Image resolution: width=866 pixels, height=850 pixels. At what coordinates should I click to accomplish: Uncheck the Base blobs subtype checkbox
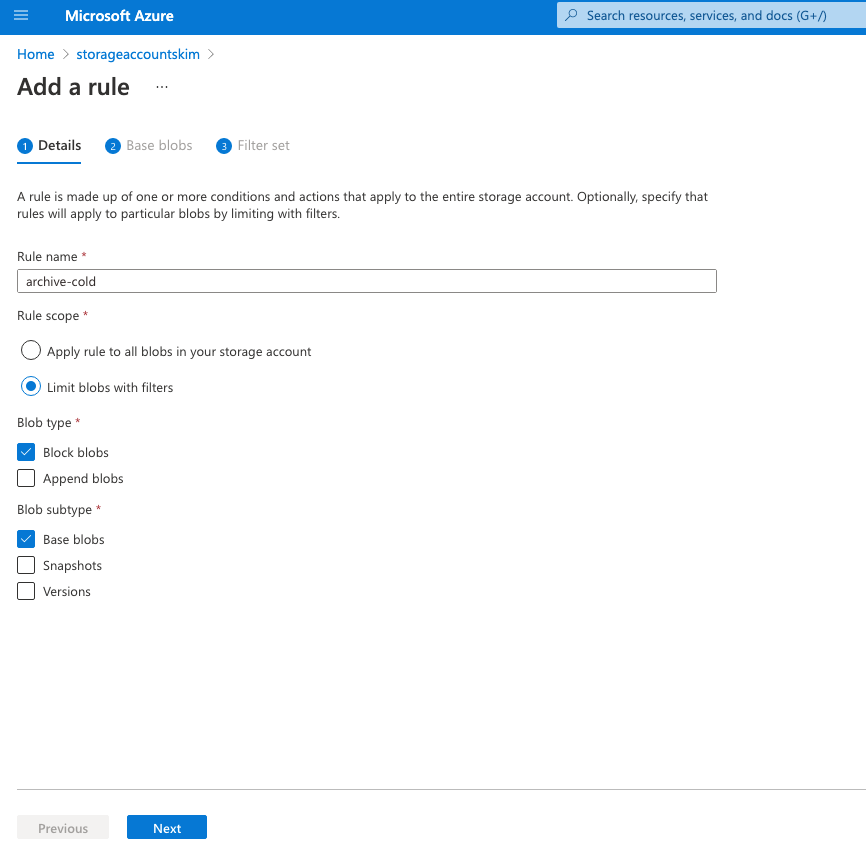pyautogui.click(x=26, y=539)
